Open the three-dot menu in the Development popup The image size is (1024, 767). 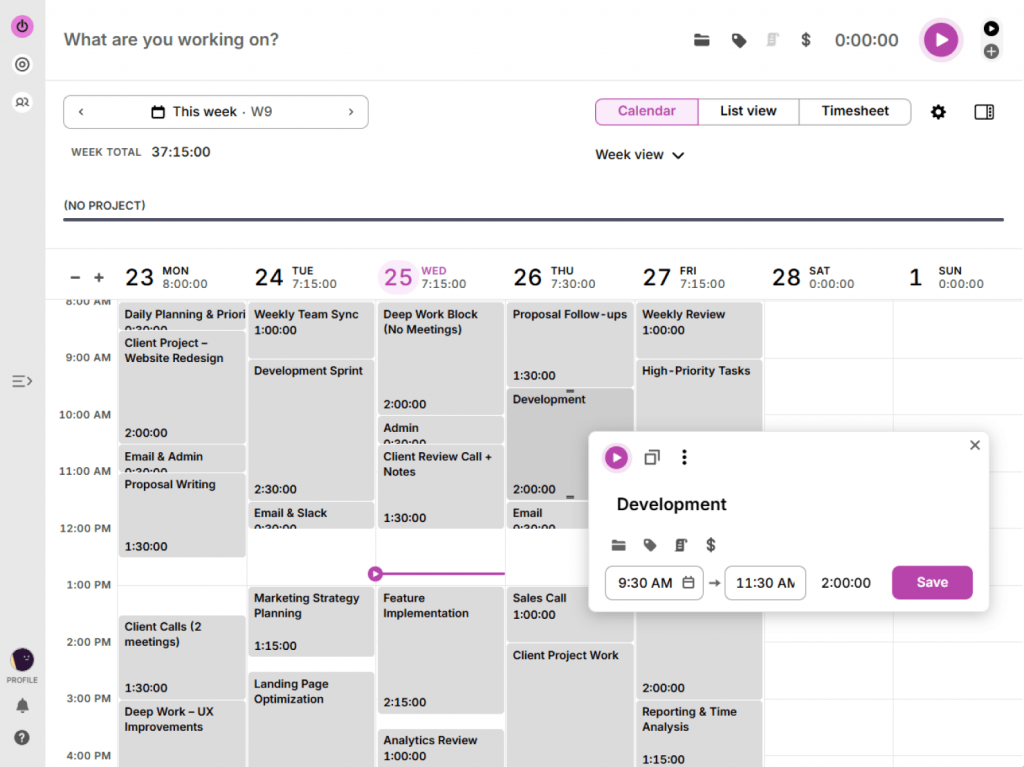[x=684, y=457]
